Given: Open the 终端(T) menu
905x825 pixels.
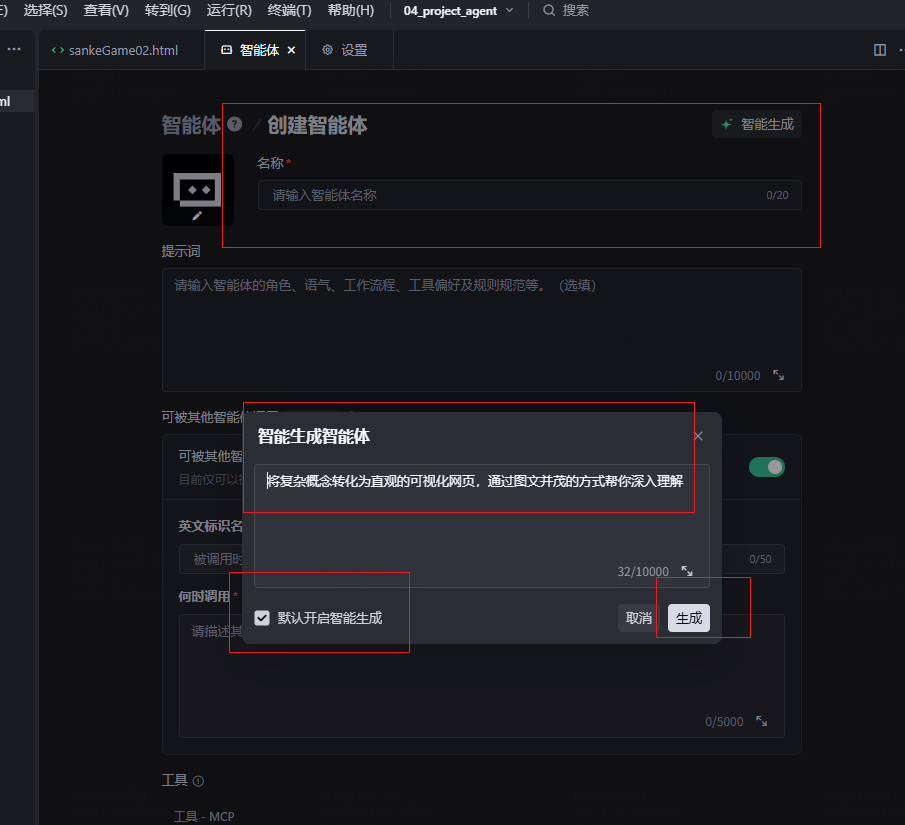Looking at the screenshot, I should [289, 10].
